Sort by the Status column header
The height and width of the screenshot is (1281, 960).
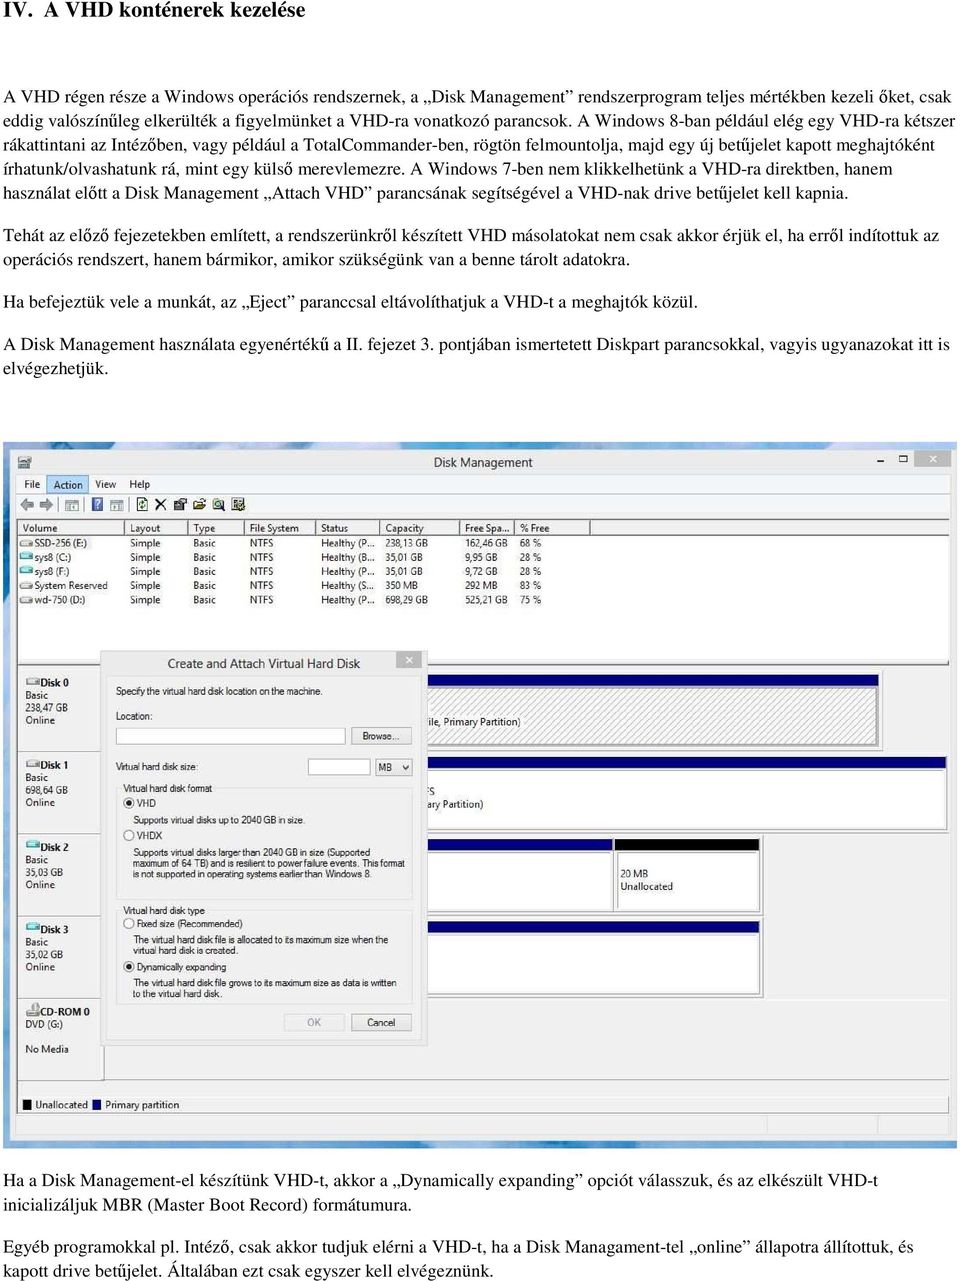(348, 527)
